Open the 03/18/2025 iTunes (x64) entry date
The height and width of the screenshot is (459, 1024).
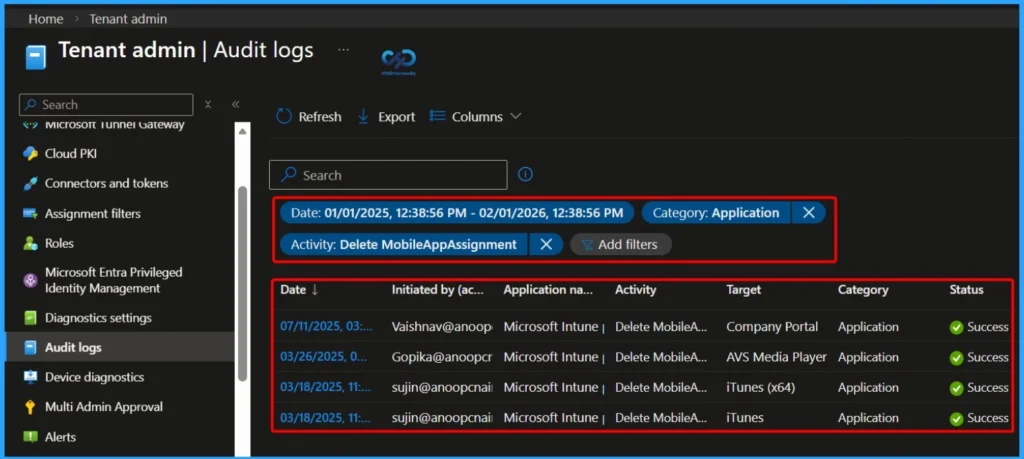point(325,387)
